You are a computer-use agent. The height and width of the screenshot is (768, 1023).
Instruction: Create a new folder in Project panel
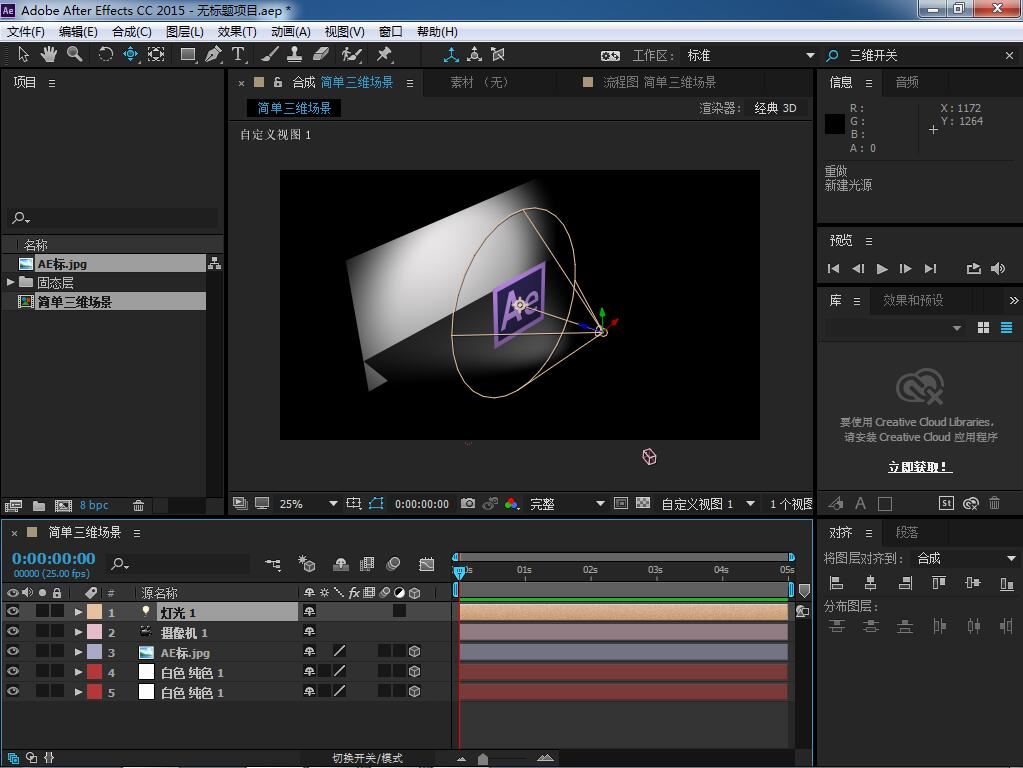[x=39, y=506]
